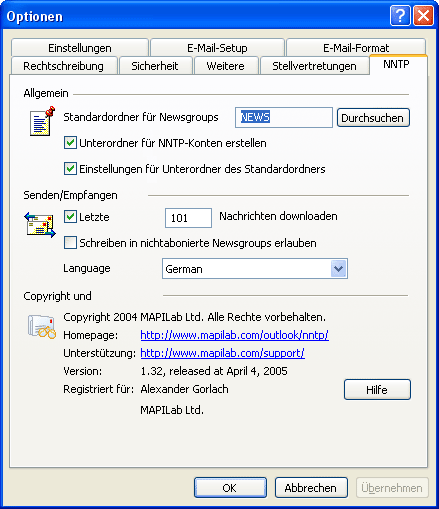Click the send/receive mail icon
Image resolution: width=439 pixels, height=509 pixels.
(40, 225)
